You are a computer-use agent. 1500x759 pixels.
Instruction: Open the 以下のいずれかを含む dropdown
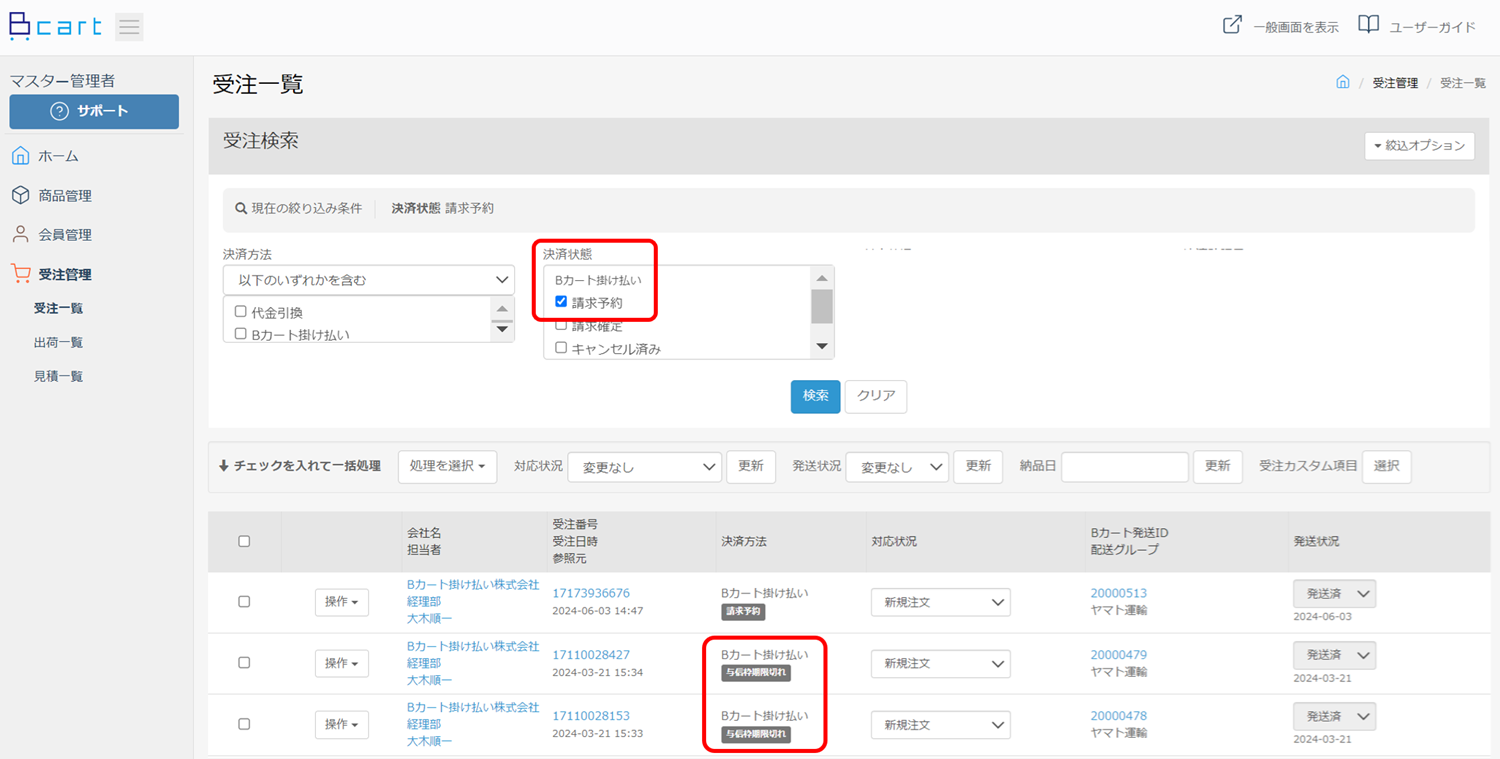369,280
